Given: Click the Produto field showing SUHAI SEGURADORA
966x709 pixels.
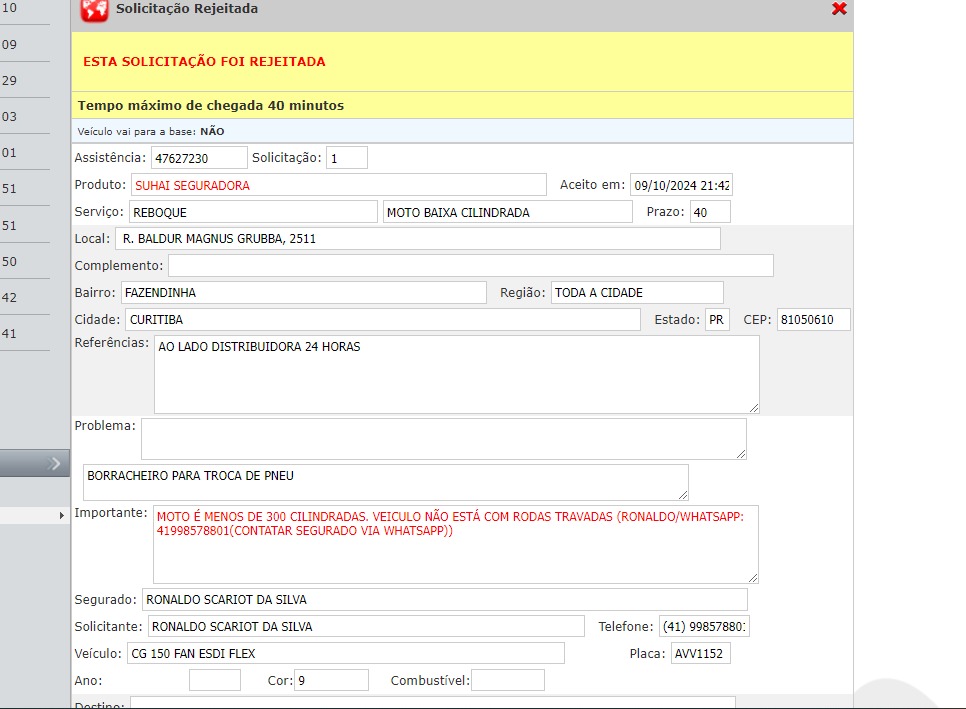Looking at the screenshot, I should pyautogui.click(x=339, y=185).
